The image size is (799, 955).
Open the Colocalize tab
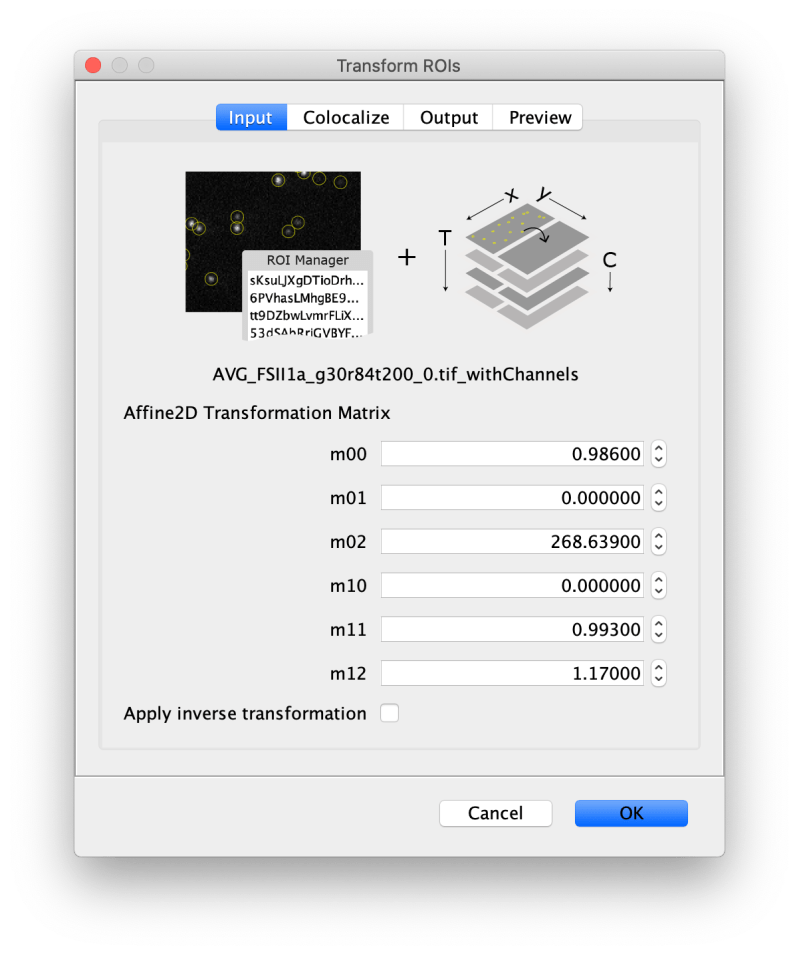click(x=345, y=118)
